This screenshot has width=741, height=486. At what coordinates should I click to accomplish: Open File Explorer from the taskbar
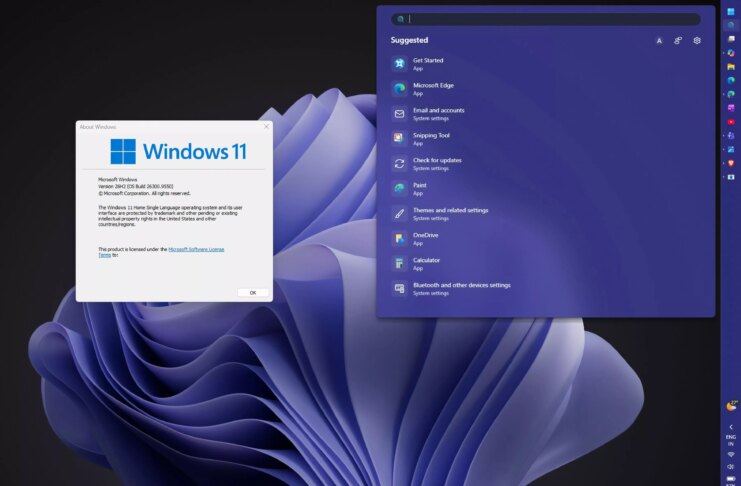(x=731, y=67)
